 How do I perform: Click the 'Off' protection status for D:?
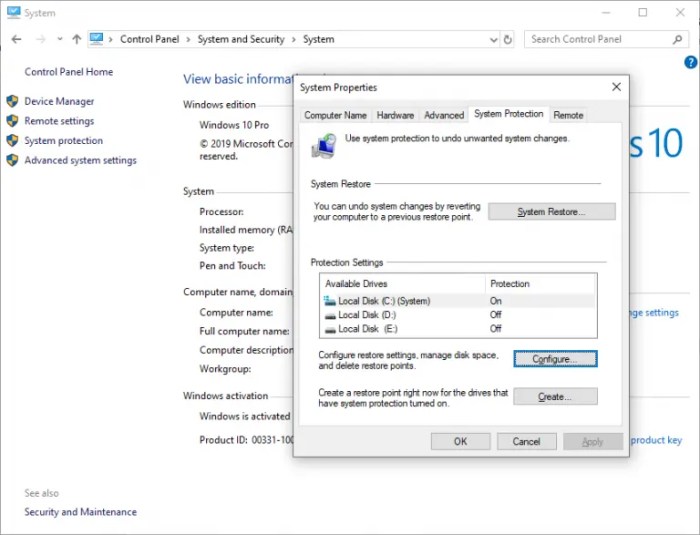pyautogui.click(x=496, y=315)
